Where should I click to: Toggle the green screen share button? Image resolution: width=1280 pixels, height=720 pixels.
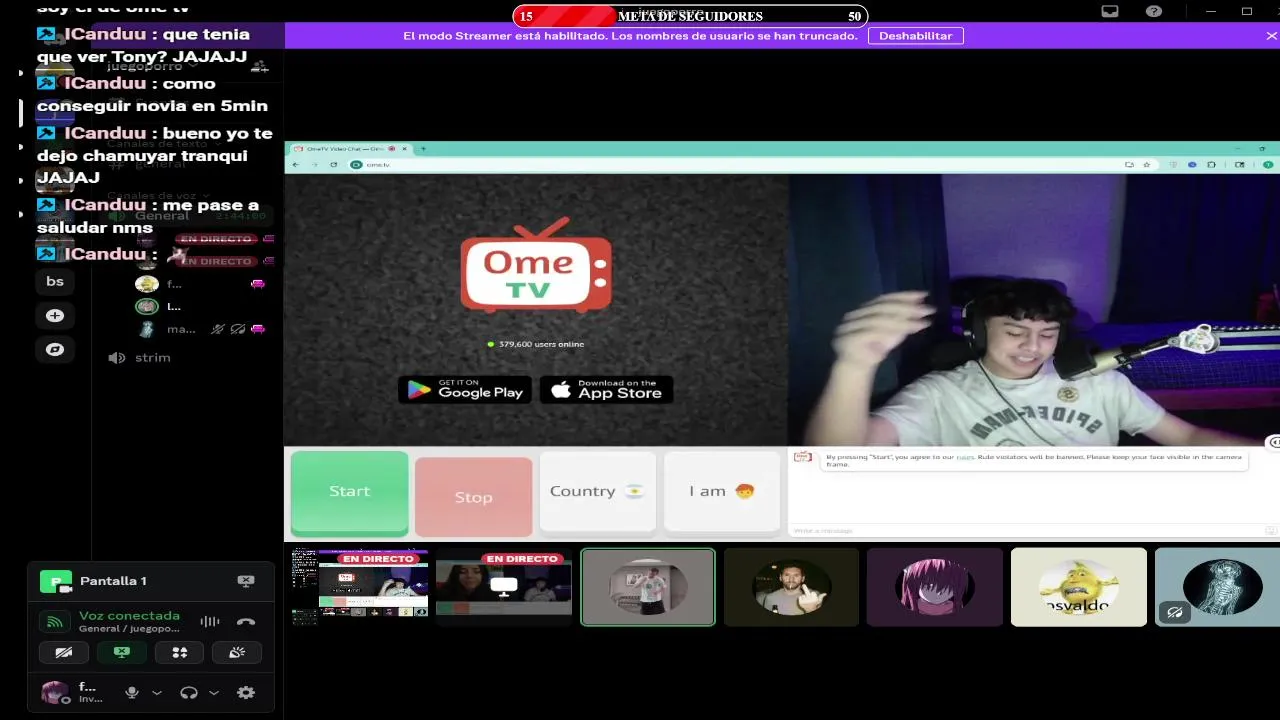[122, 652]
